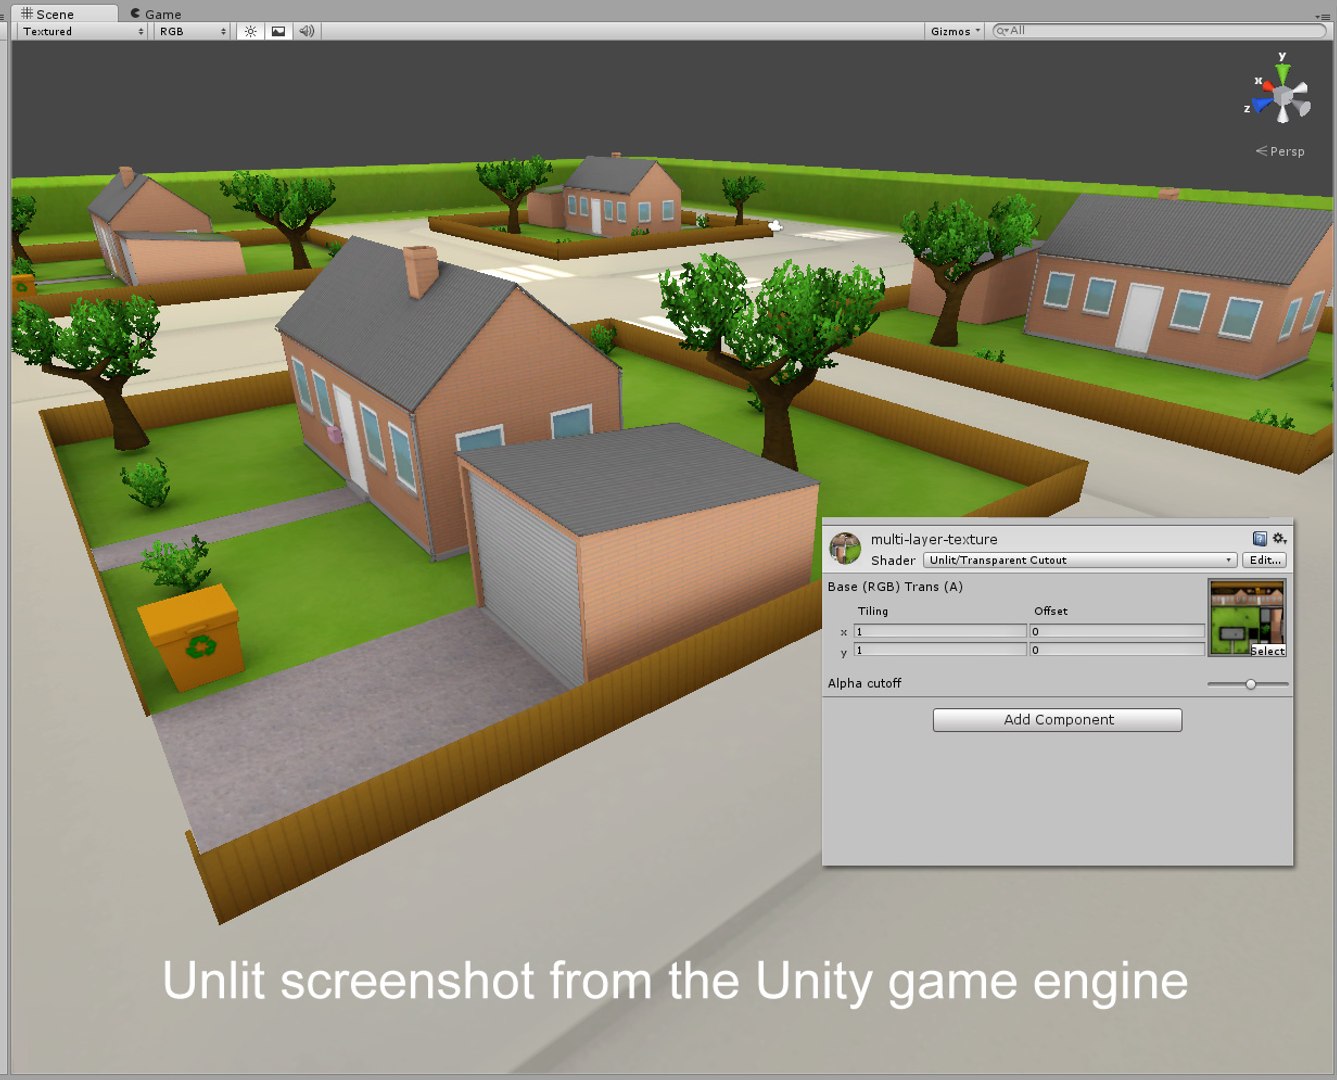Switch to the Game tab
The height and width of the screenshot is (1080, 1337).
156,13
